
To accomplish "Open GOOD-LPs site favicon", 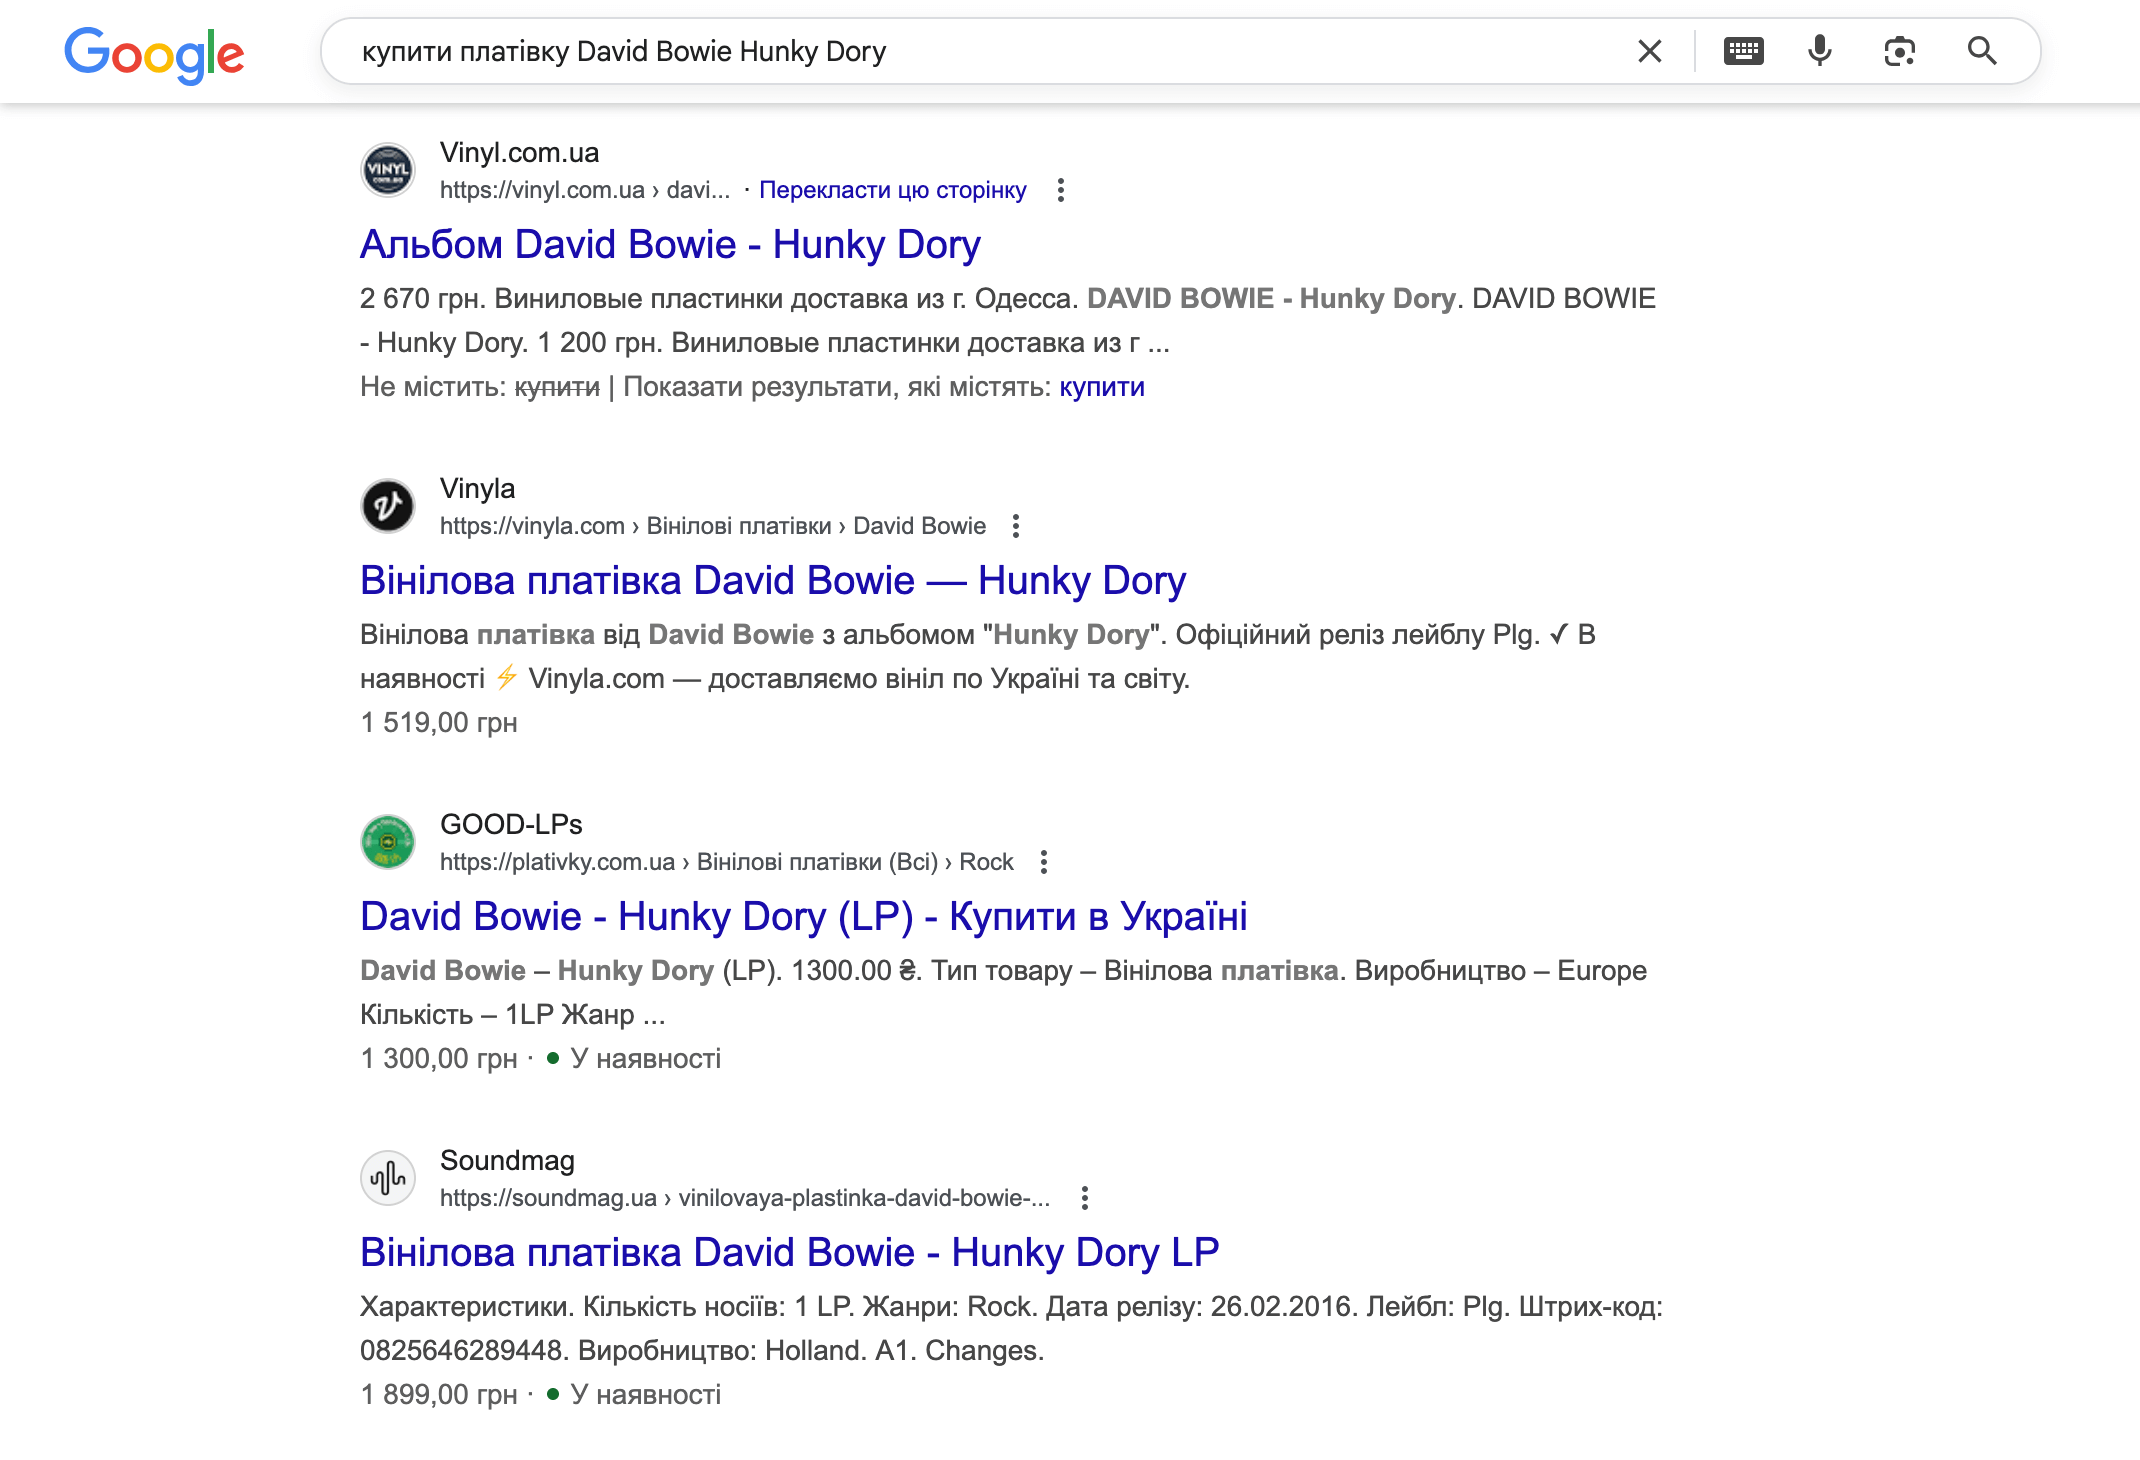I will [388, 842].
